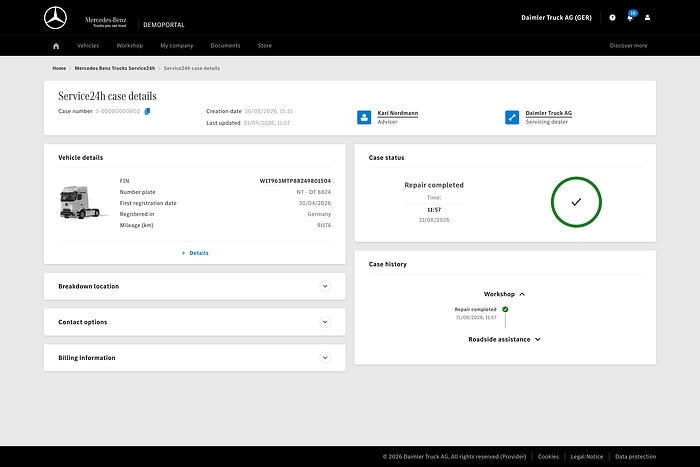Open Data protection footer link

(x=636, y=456)
